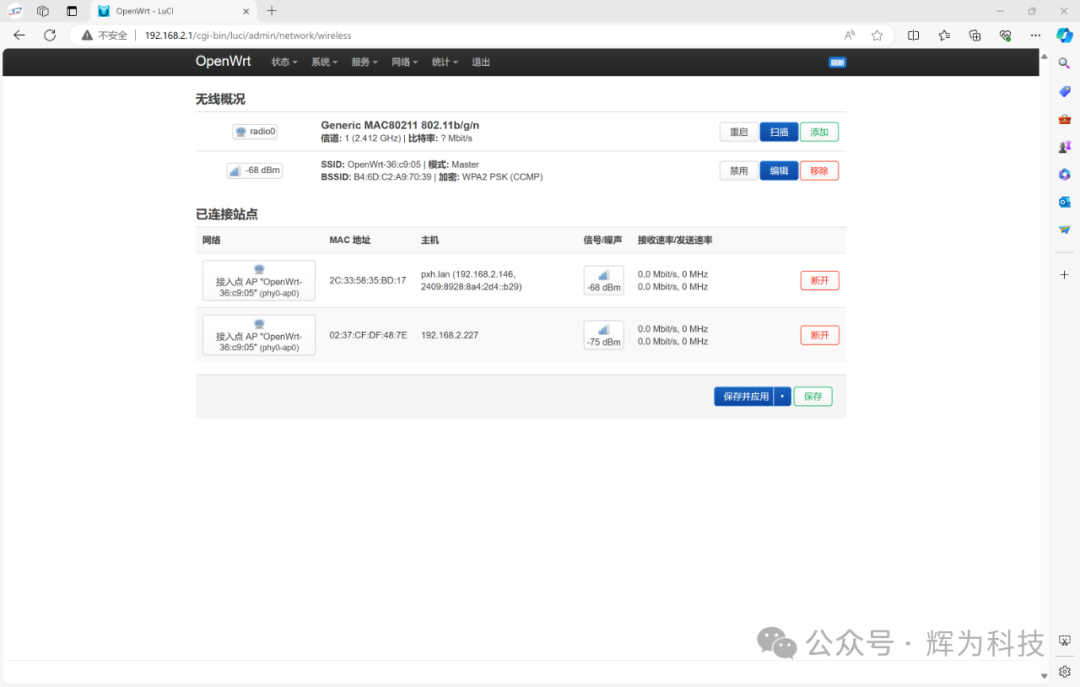Click the browser back arrow
This screenshot has width=1080, height=687.
(x=19, y=34)
